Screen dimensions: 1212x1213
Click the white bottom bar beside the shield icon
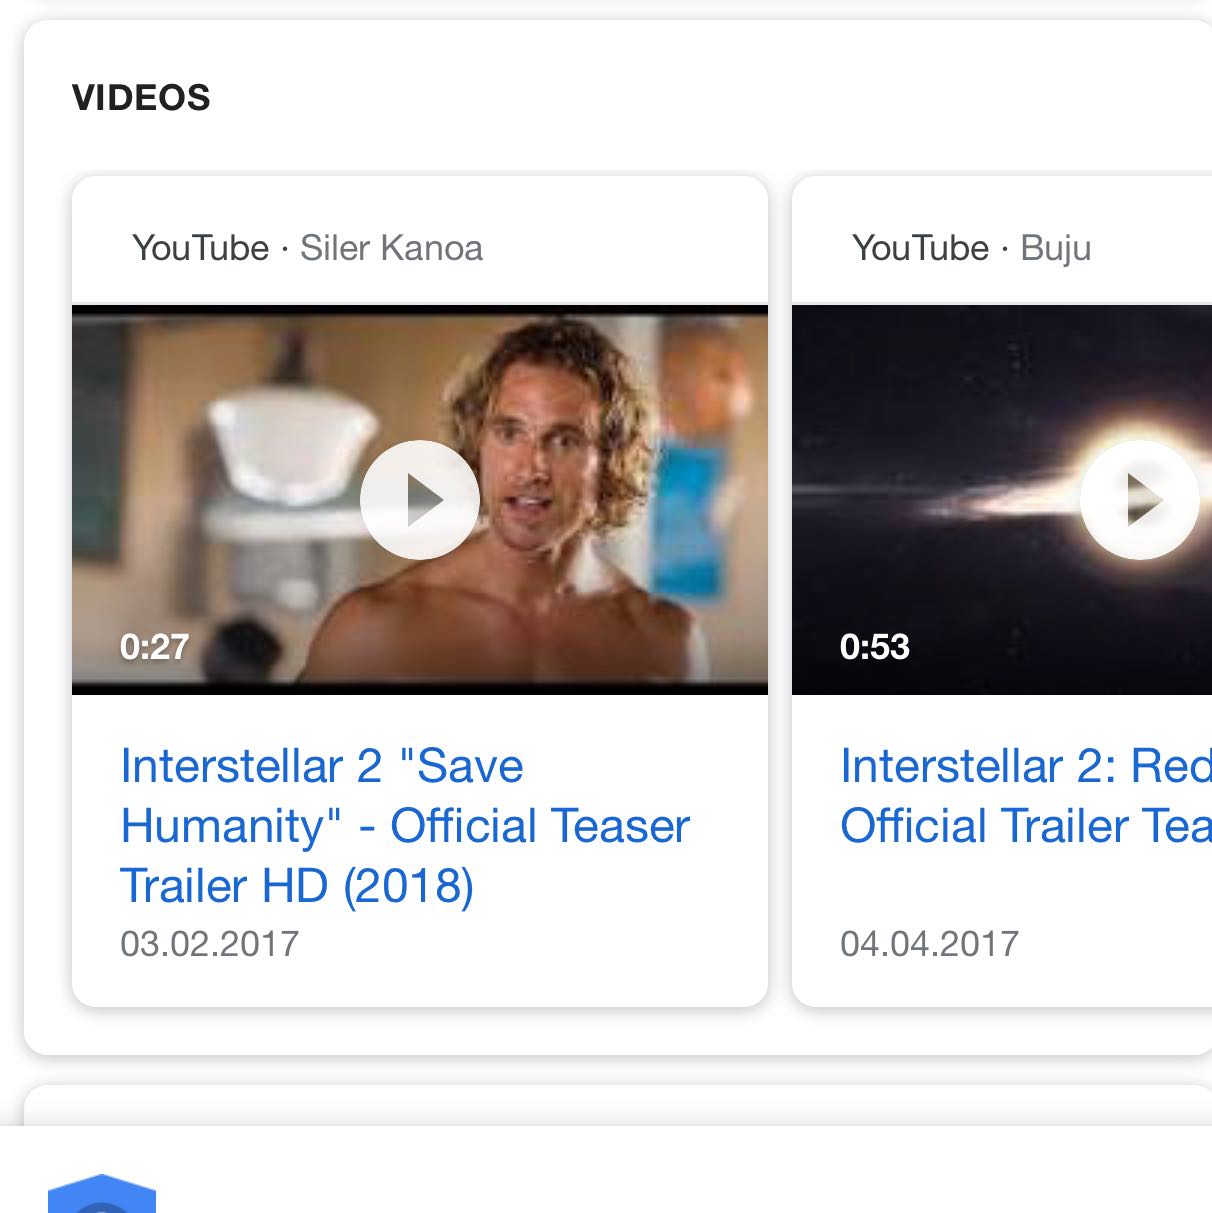[650, 1175]
